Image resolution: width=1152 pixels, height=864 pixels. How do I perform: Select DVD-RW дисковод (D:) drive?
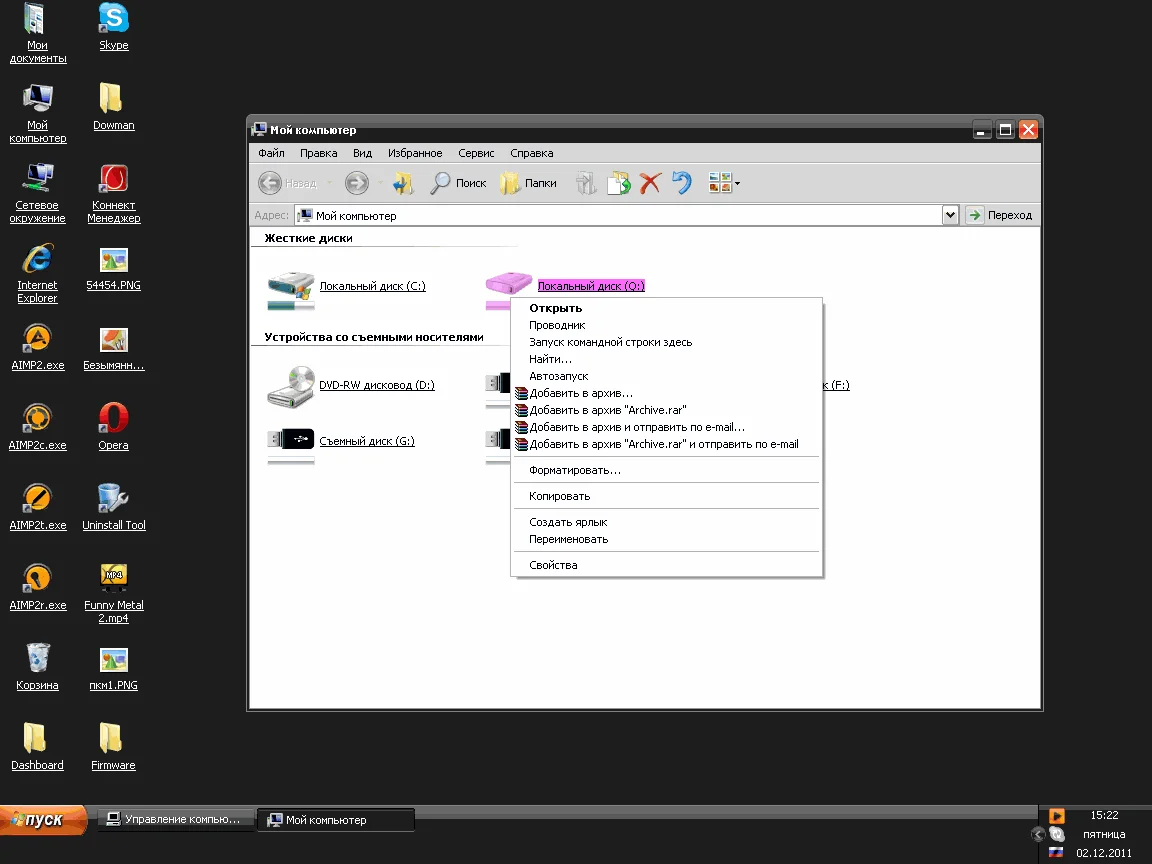350,386
